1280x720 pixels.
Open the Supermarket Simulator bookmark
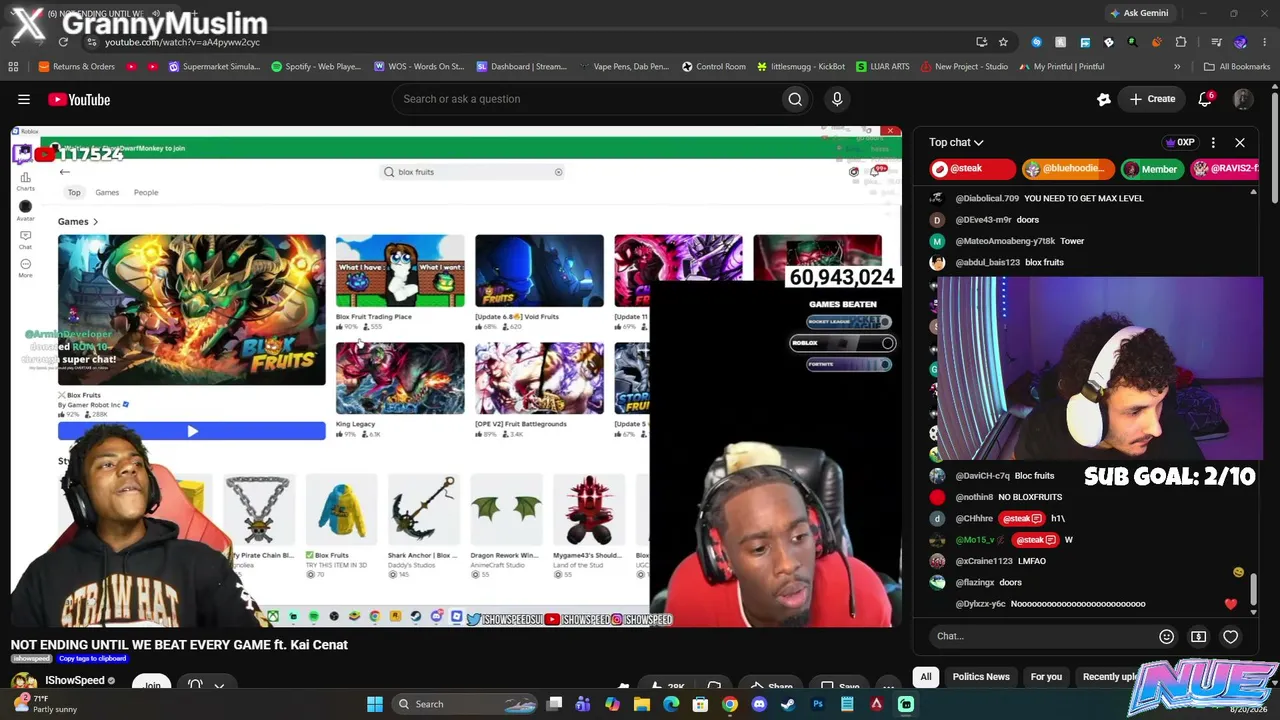(x=215, y=67)
